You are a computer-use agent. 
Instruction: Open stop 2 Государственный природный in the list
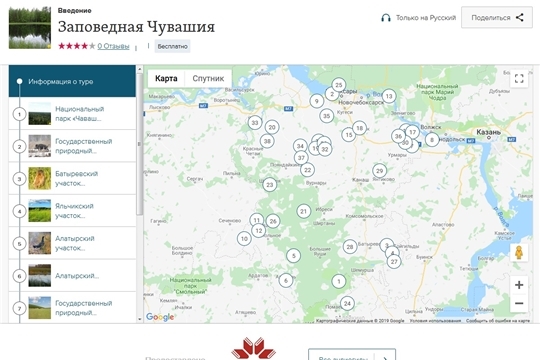[72, 146]
